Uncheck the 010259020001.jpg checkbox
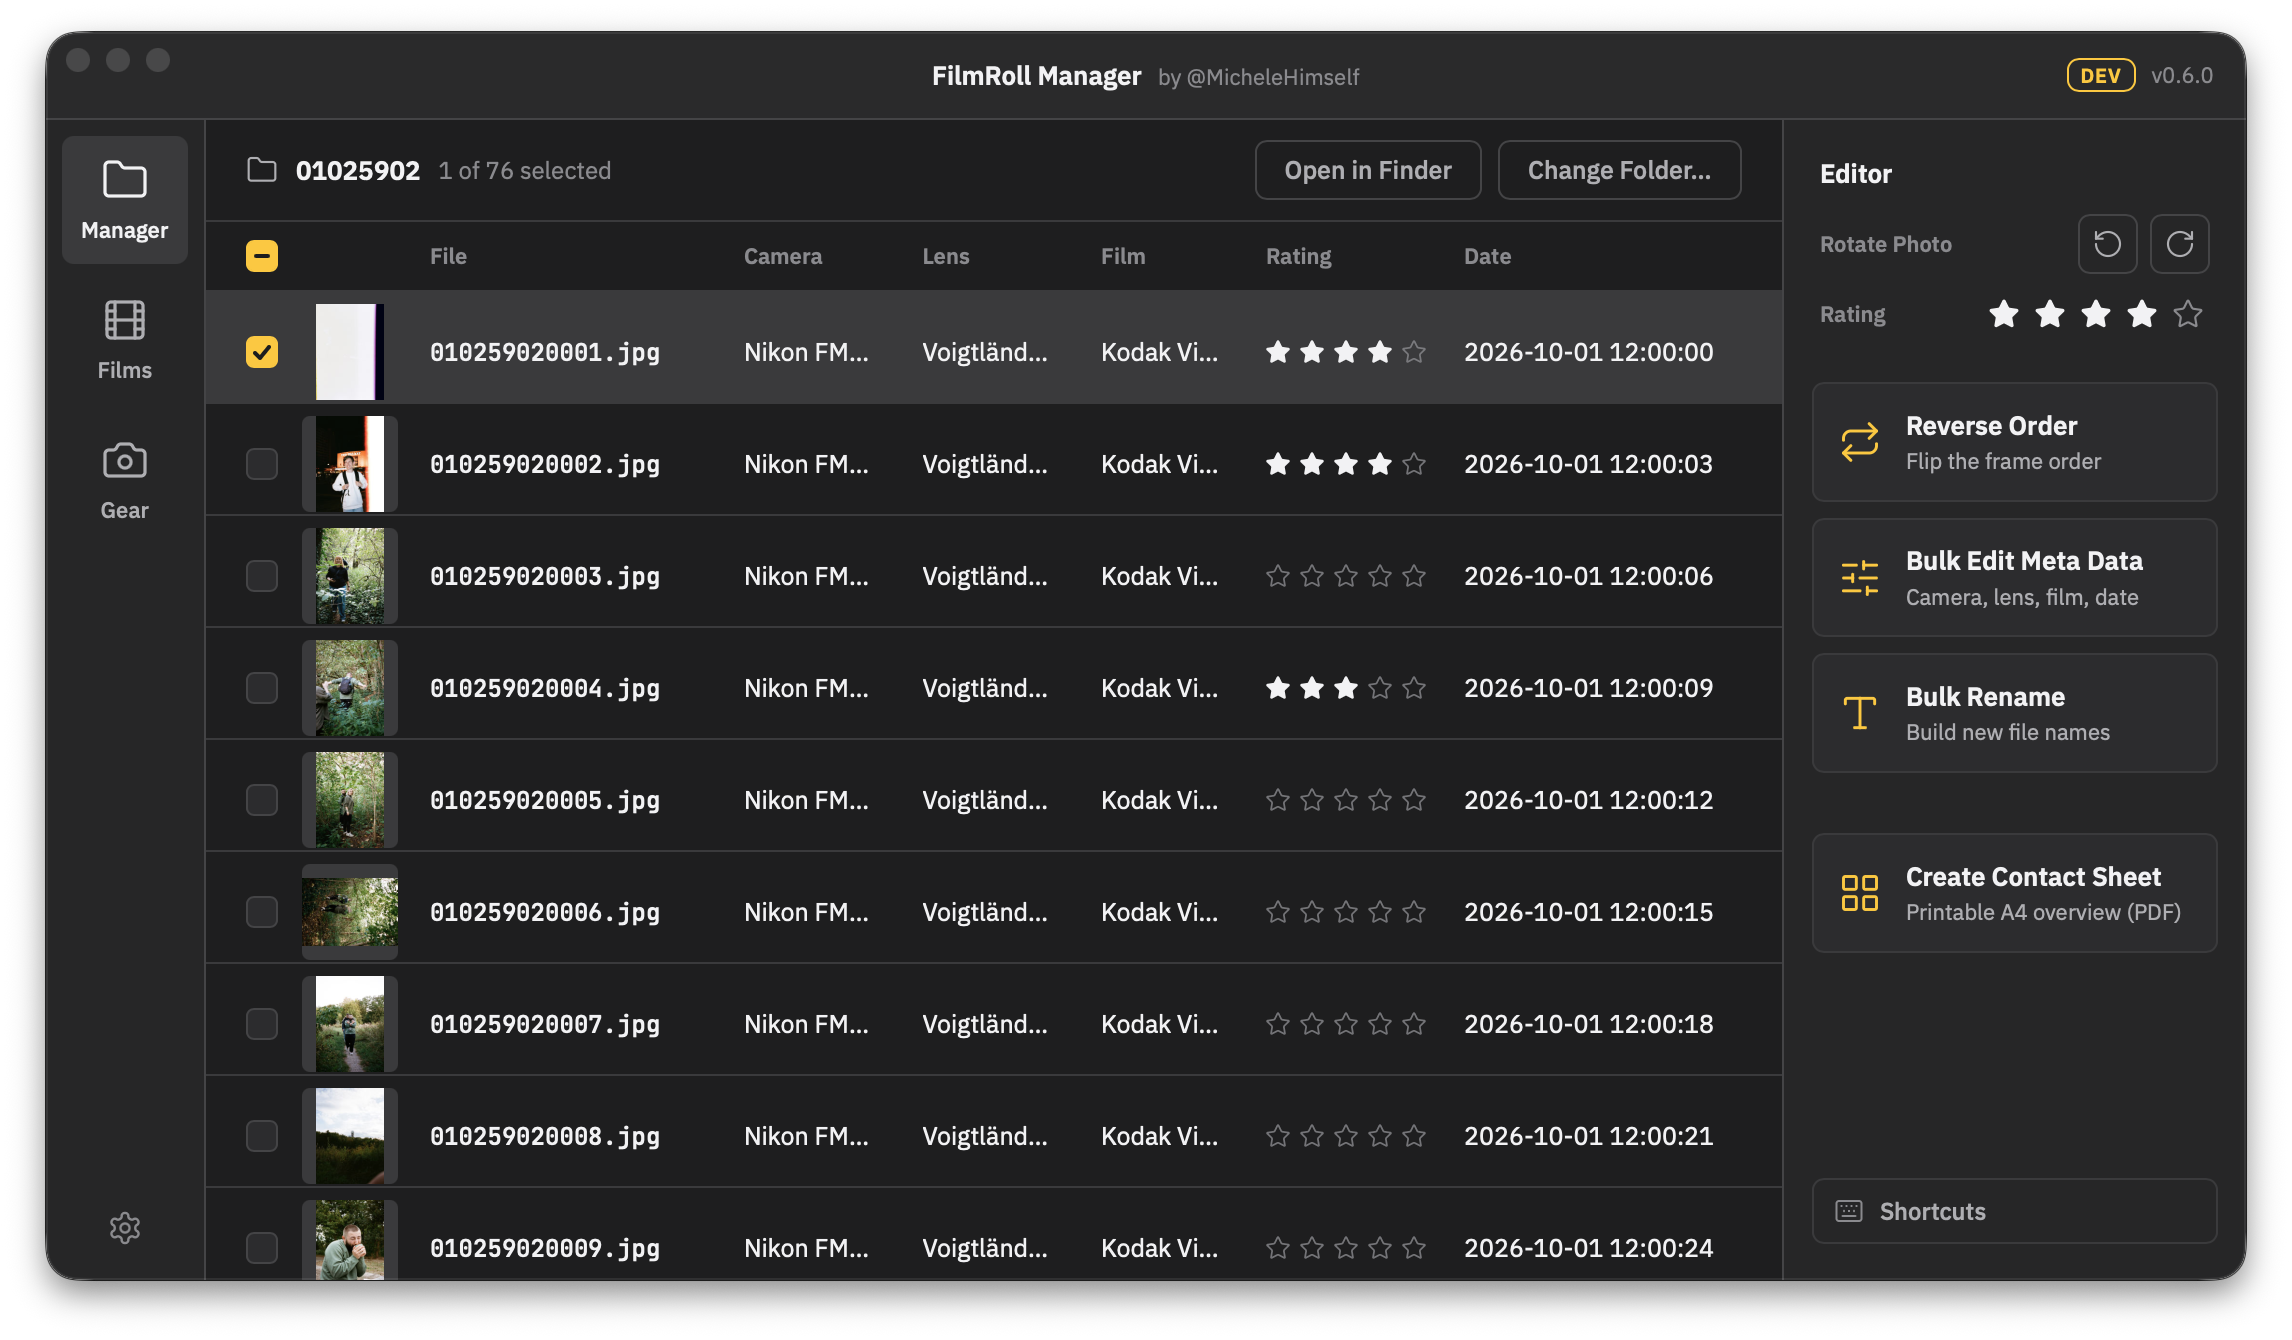The height and width of the screenshot is (1340, 2292). click(262, 352)
